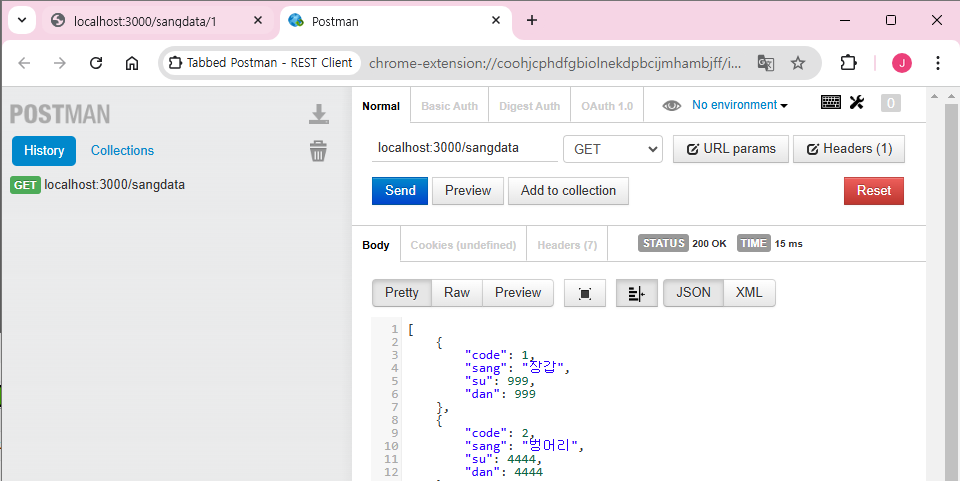Click the "sang": "벙어리" line

click(x=525, y=446)
